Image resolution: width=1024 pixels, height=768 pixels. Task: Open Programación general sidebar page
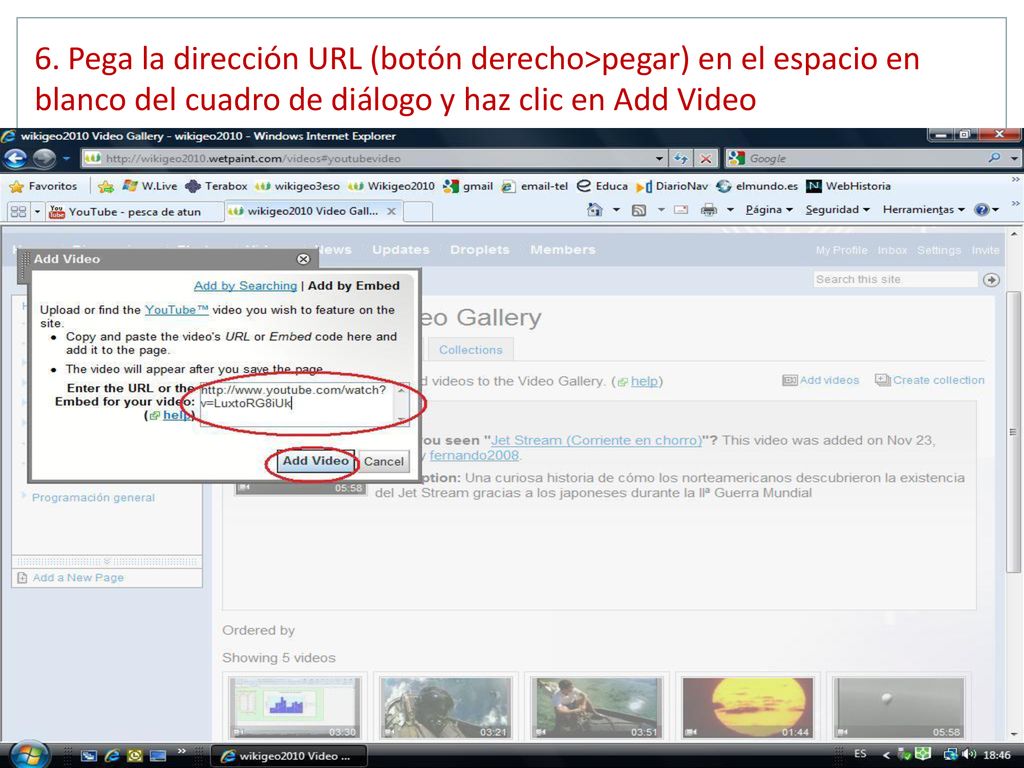[93, 498]
